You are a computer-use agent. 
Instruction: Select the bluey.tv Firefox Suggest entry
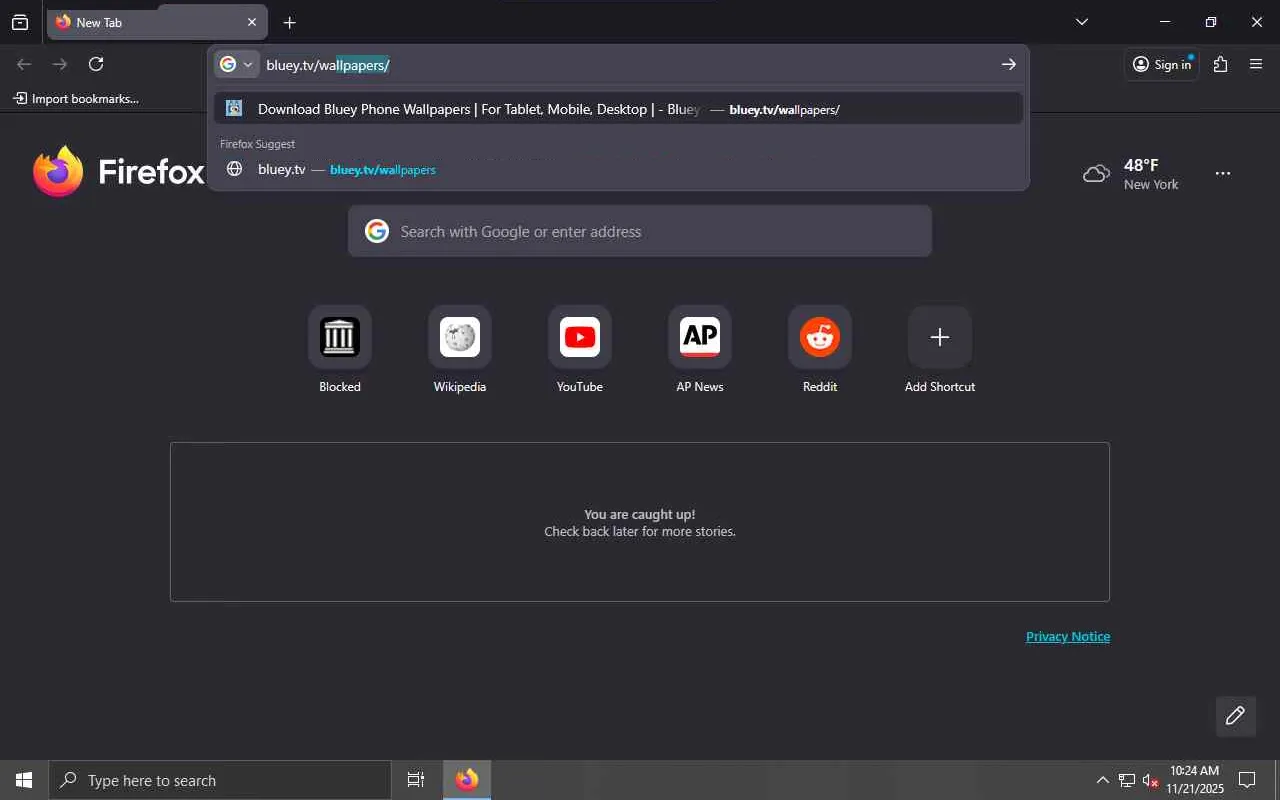click(618, 169)
